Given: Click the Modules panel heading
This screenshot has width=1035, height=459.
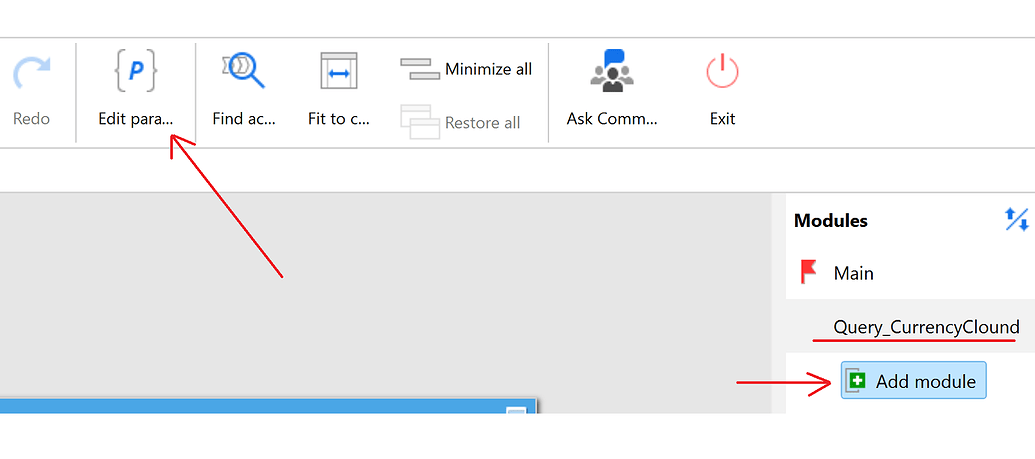Looking at the screenshot, I should pyautogui.click(x=830, y=221).
